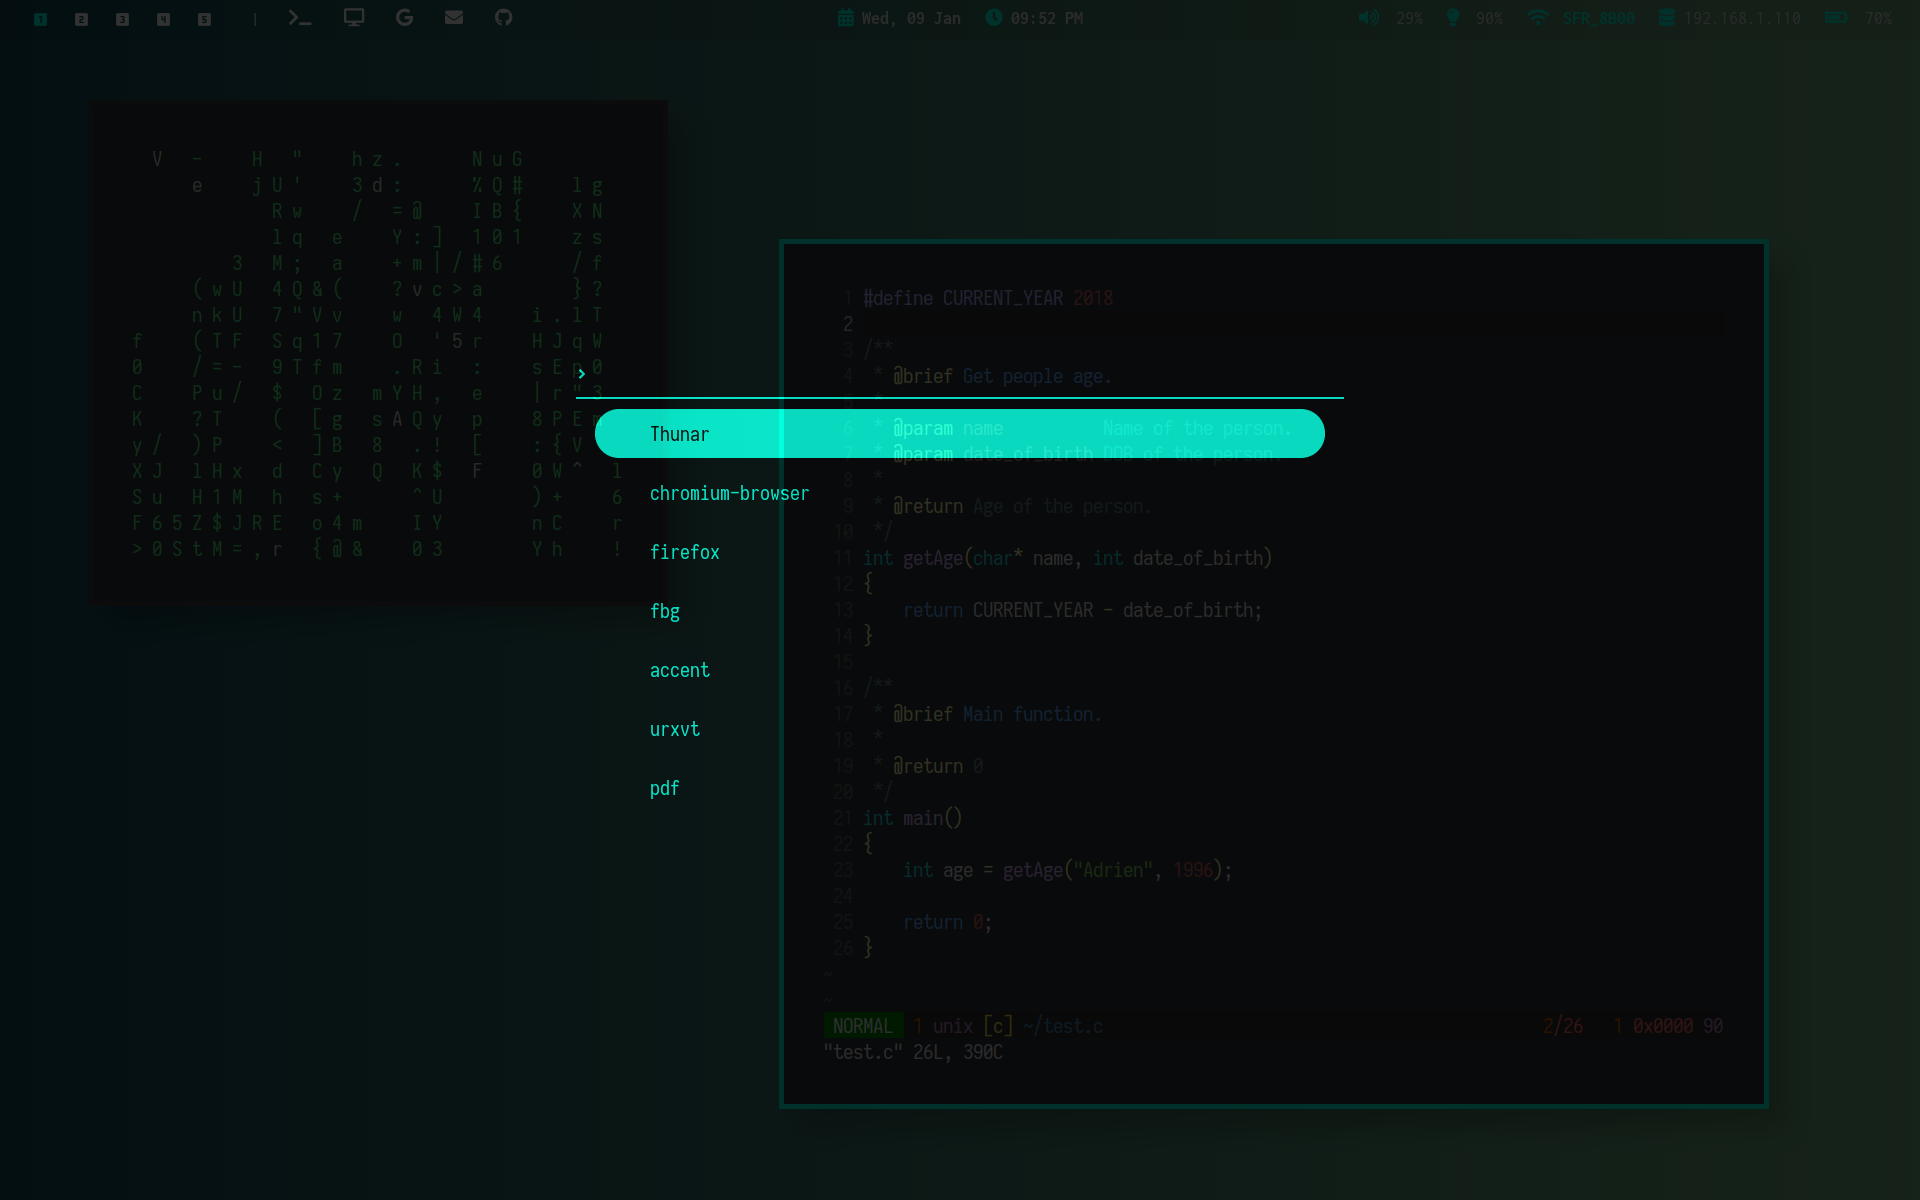The width and height of the screenshot is (1920, 1200).
Task: Click the calendar icon beside the date
Action: (846, 18)
